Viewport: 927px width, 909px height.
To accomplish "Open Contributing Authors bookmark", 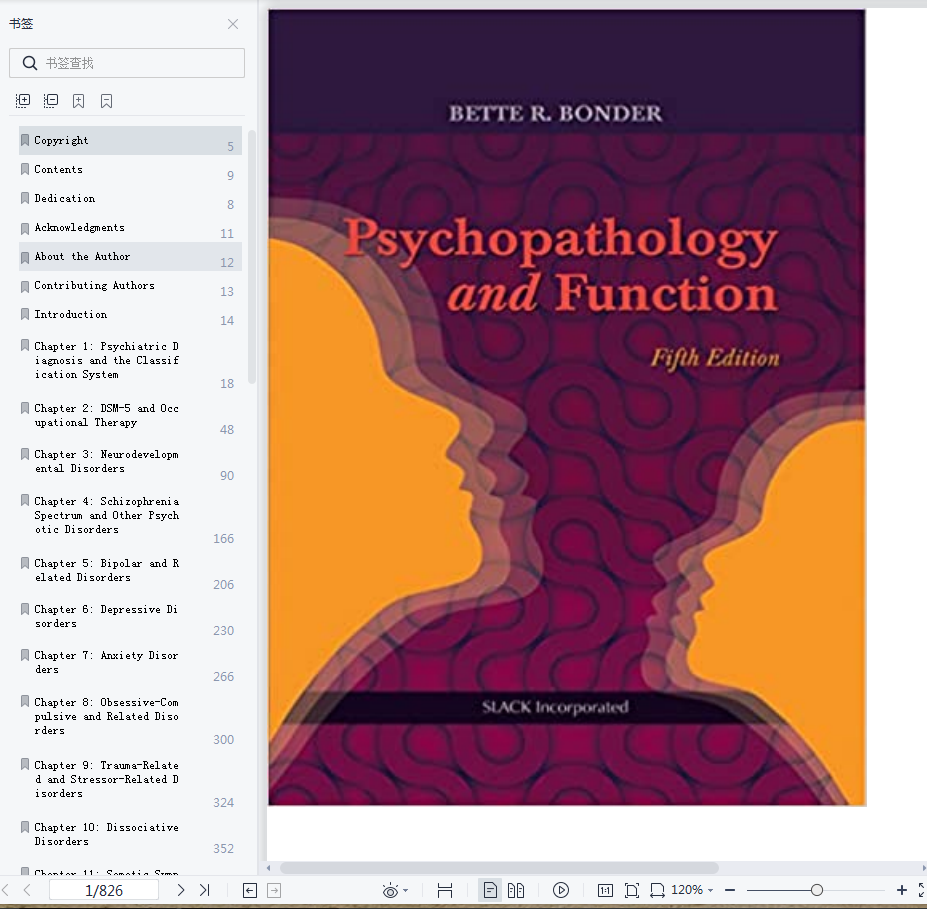I will point(130,285).
